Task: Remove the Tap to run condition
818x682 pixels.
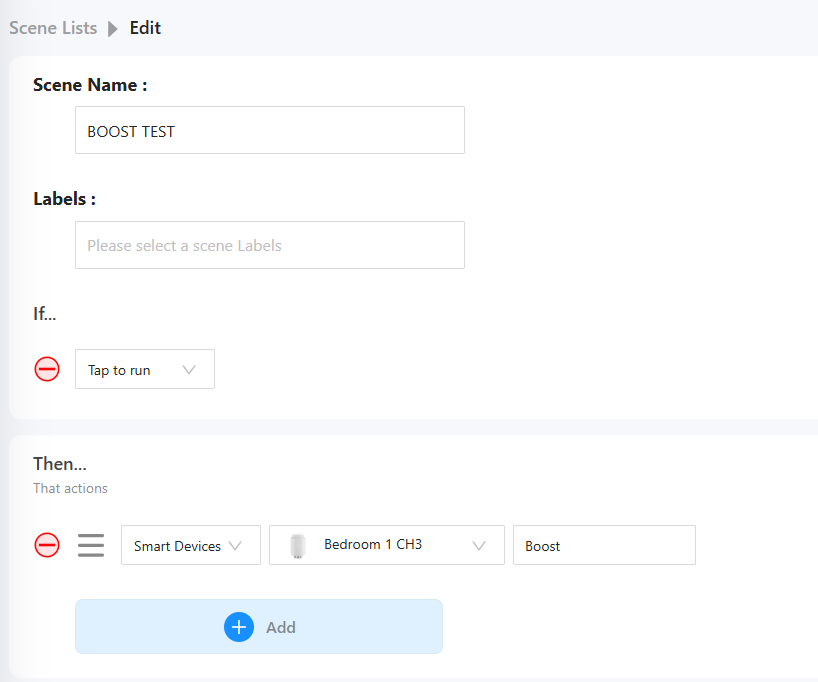Action: point(47,369)
